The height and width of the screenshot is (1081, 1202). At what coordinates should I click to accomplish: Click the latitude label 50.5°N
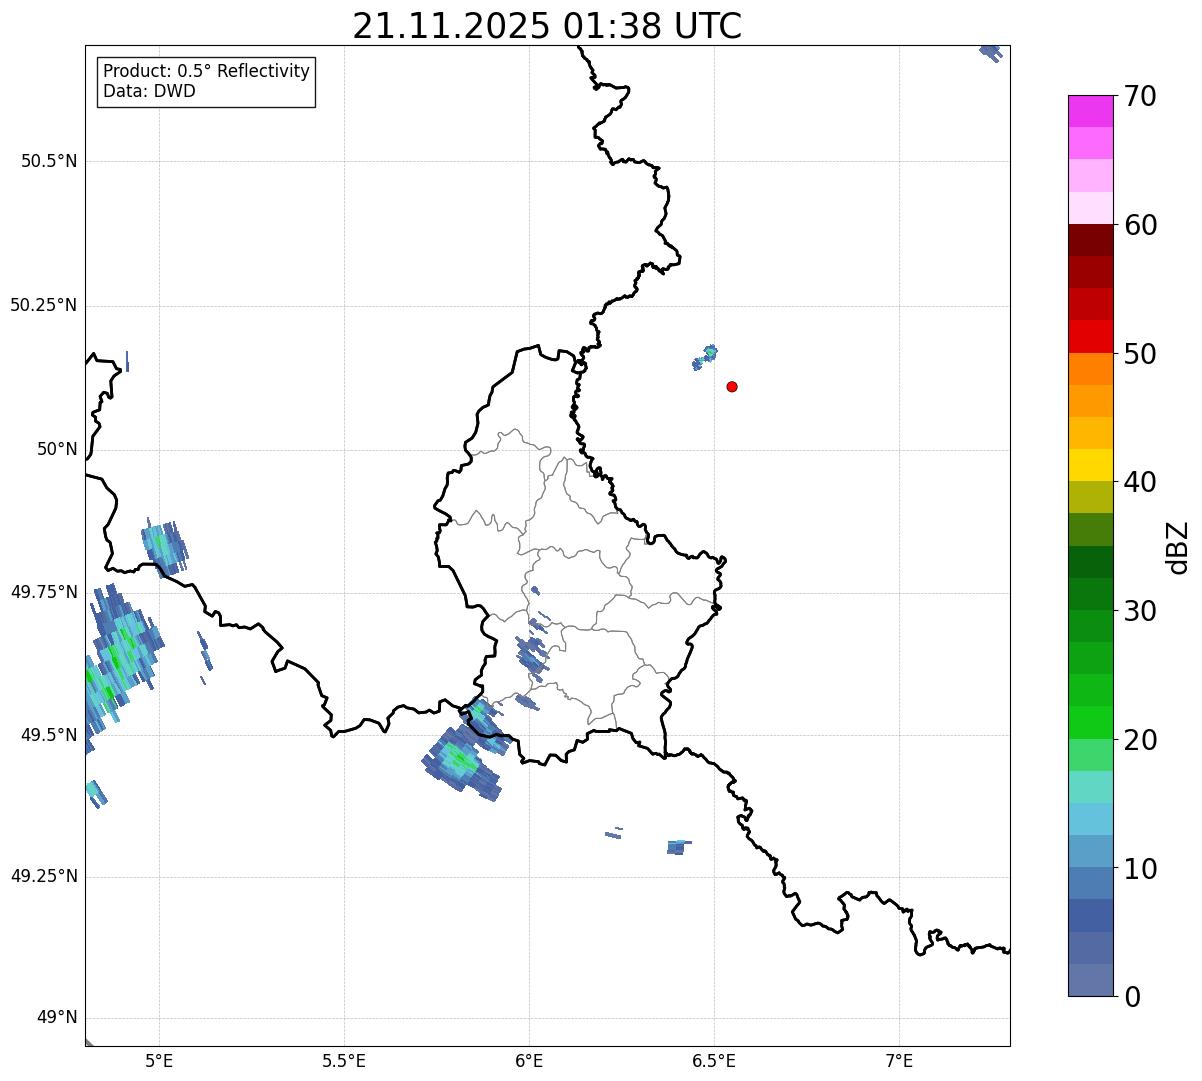click(49, 162)
